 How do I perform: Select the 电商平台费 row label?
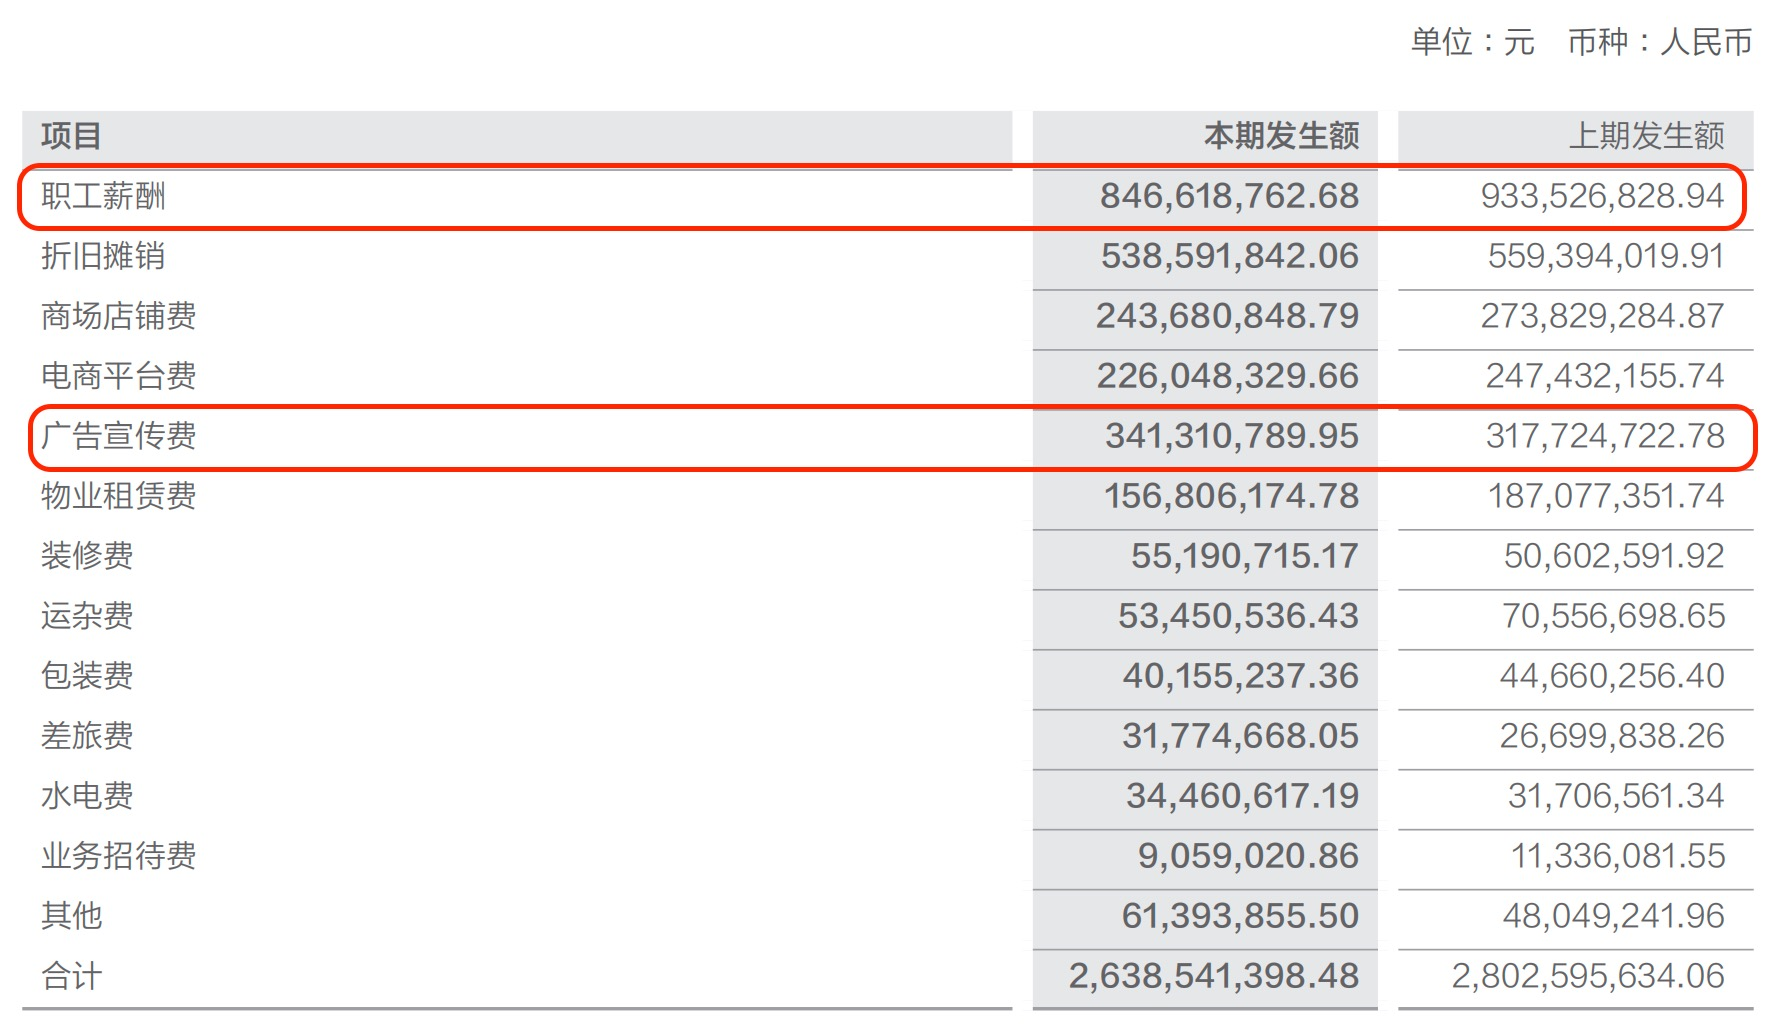[x=118, y=376]
